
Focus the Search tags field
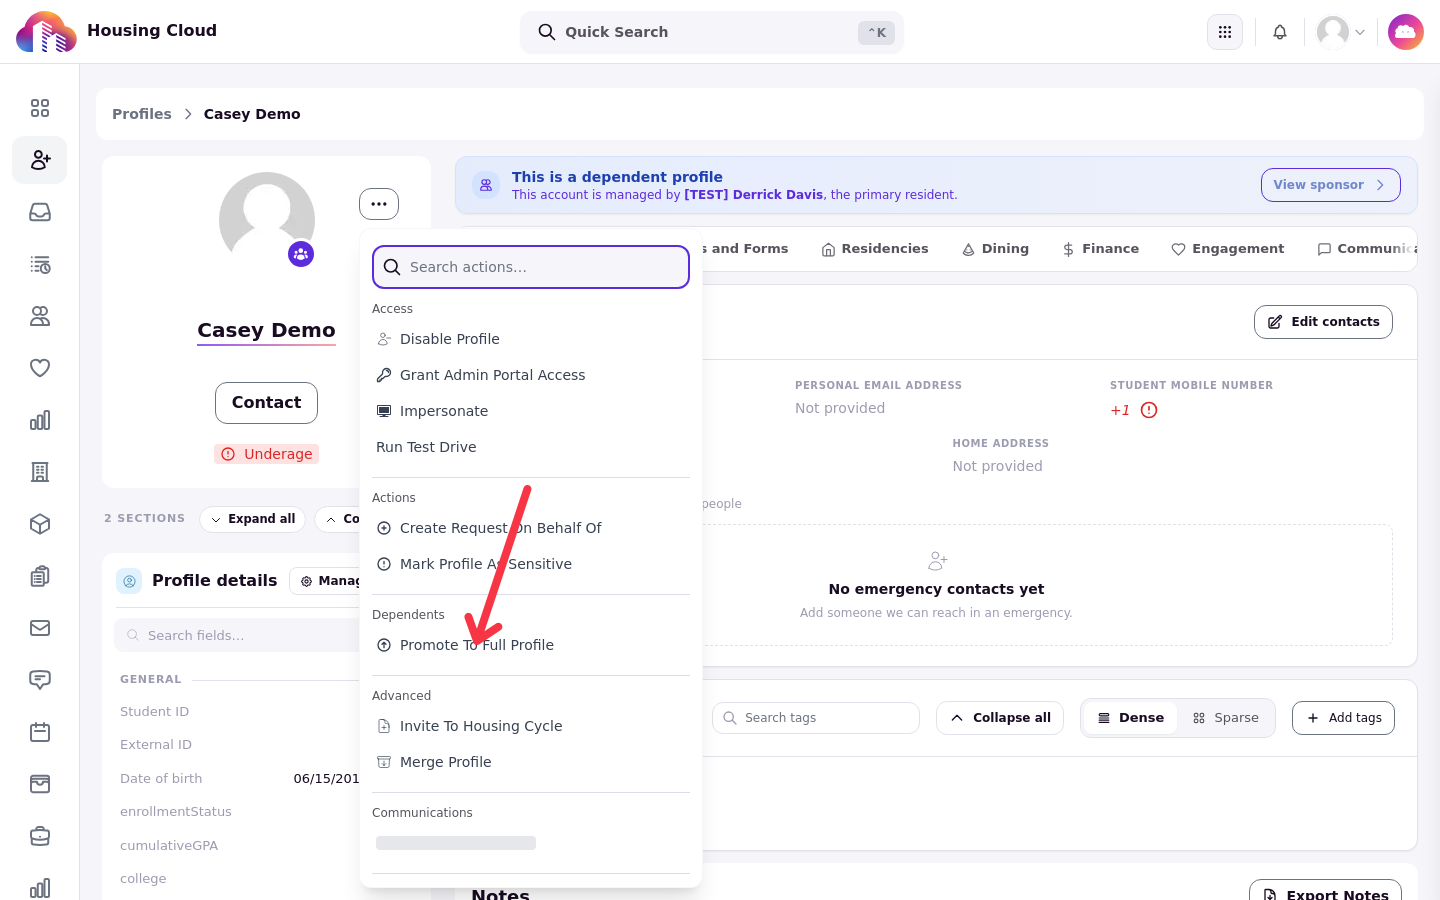[x=816, y=718]
